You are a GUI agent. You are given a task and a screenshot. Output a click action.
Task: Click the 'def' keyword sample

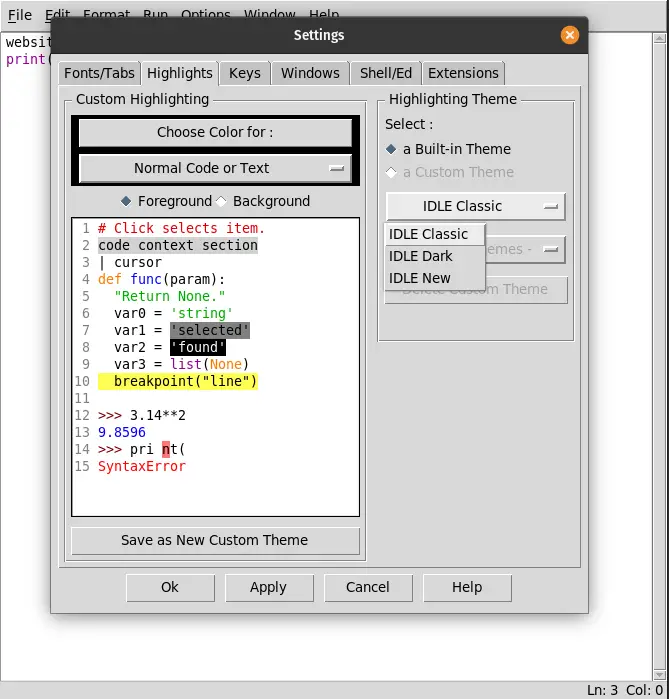click(x=110, y=280)
